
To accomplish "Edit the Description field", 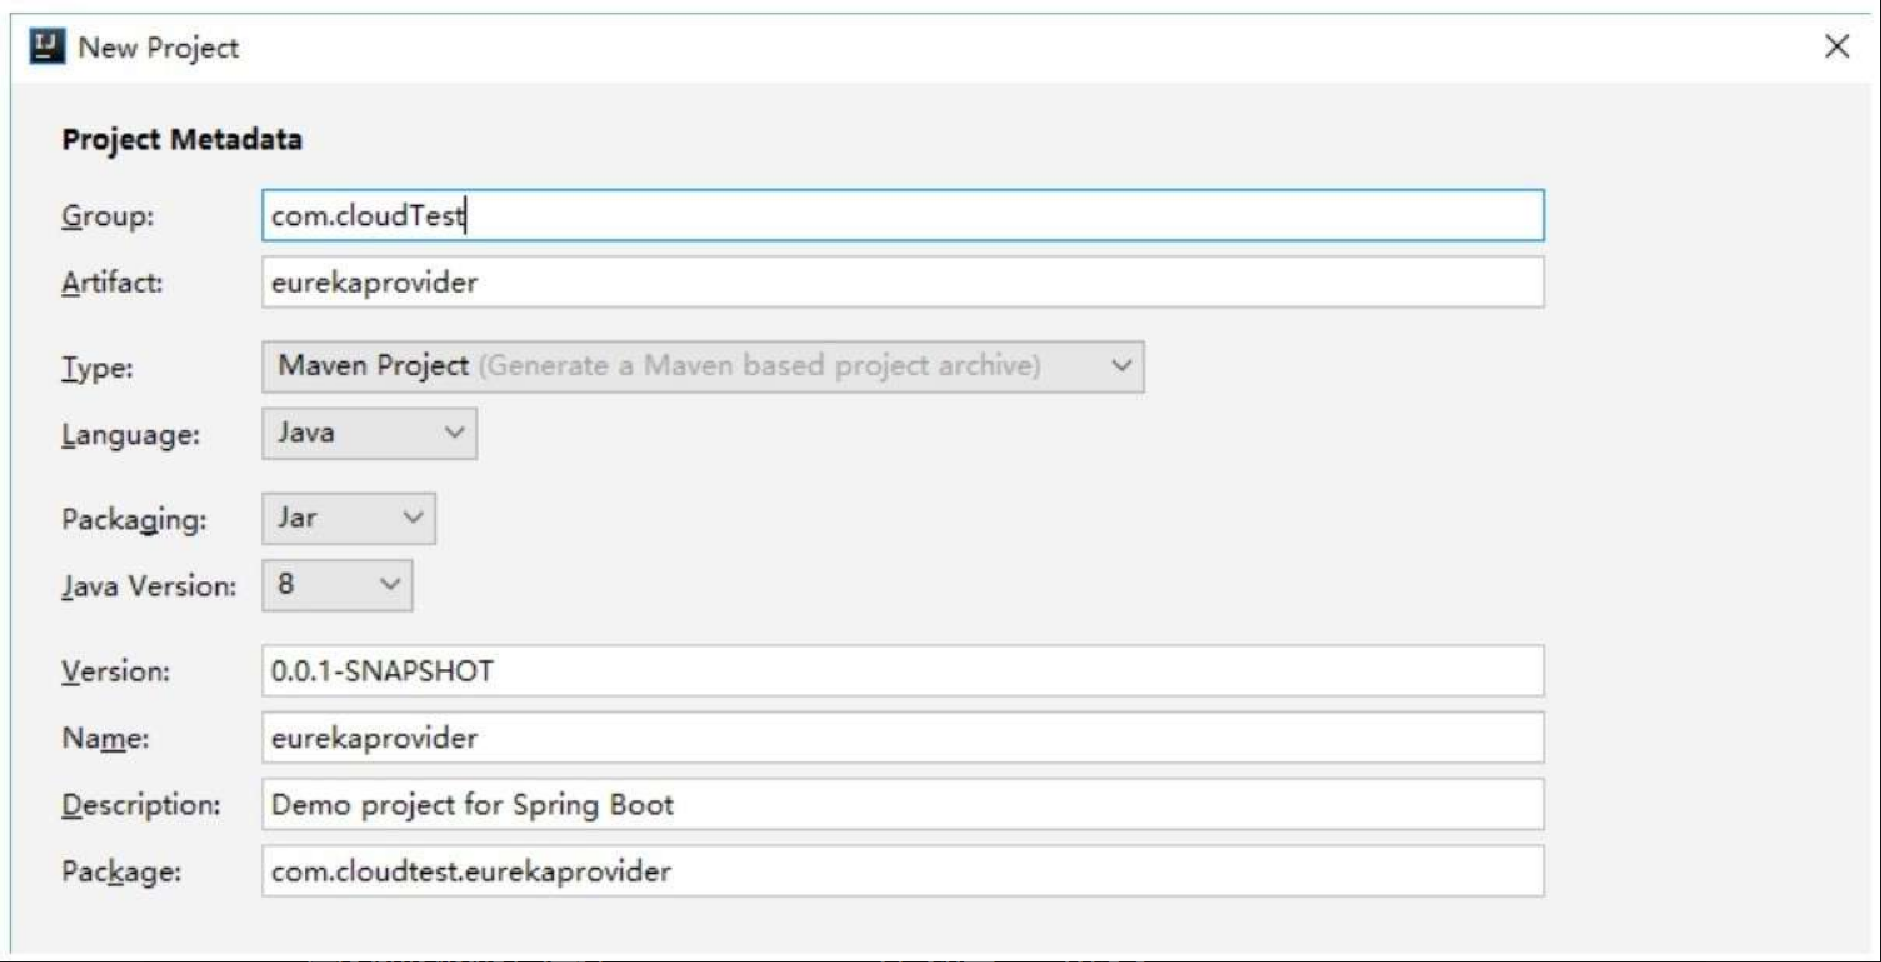I will coord(902,805).
